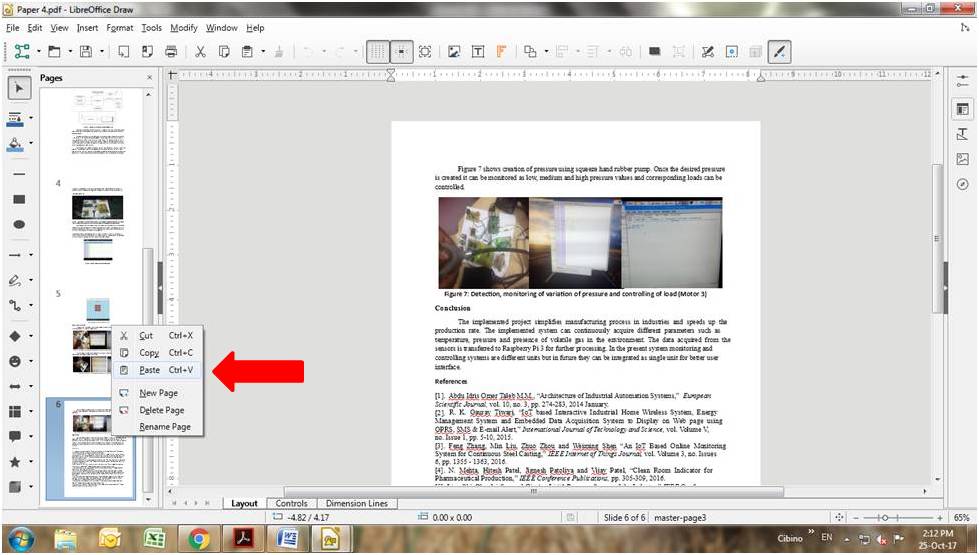Select the Flowchart shapes tool

16,411
